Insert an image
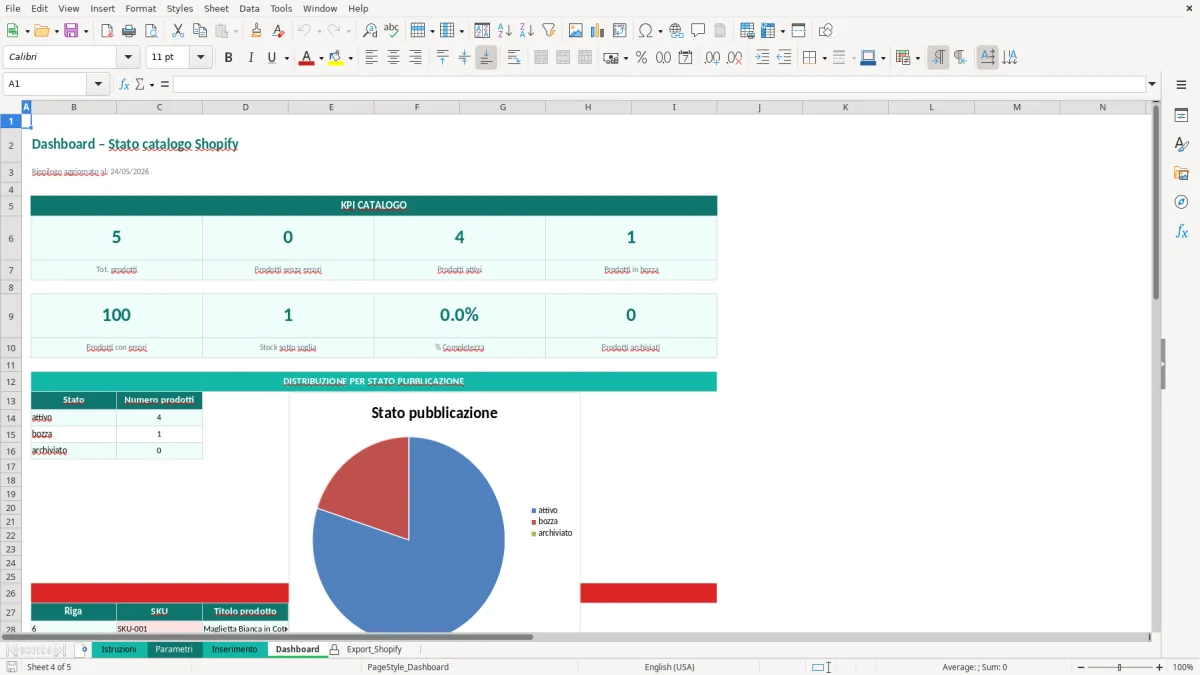This screenshot has width=1200, height=675. pos(576,31)
